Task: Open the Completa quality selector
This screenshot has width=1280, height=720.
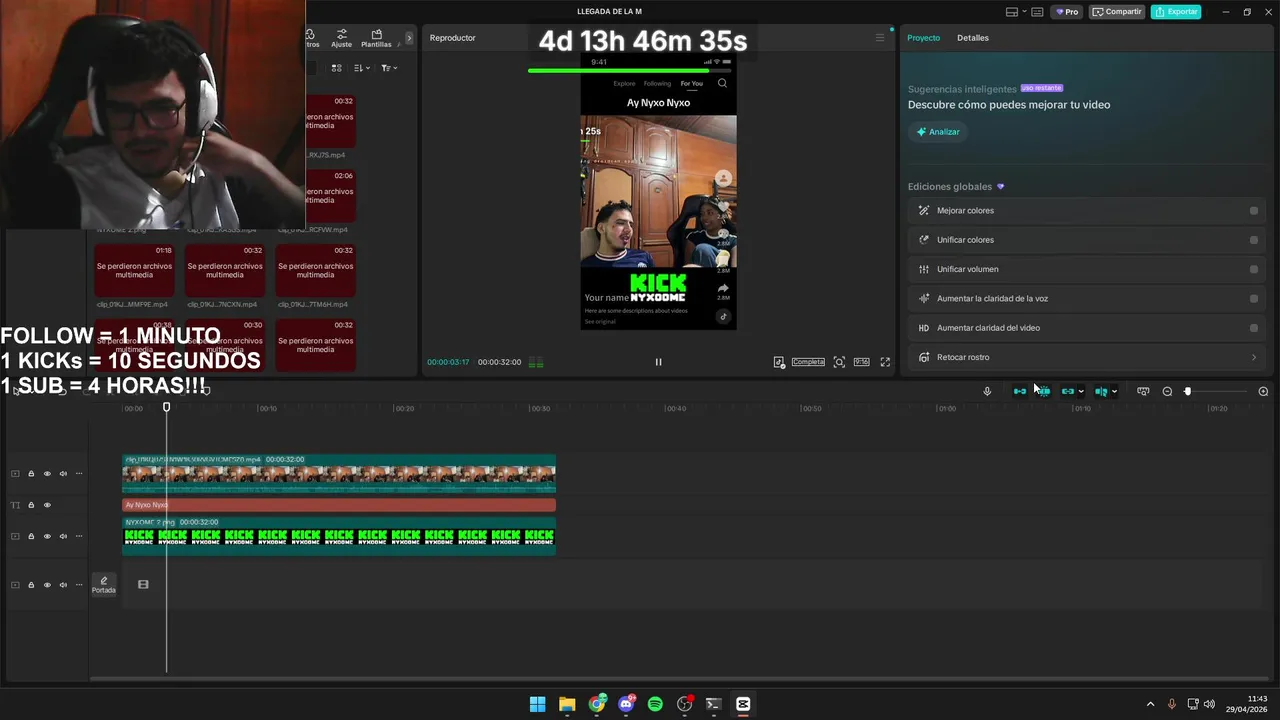Action: click(808, 362)
